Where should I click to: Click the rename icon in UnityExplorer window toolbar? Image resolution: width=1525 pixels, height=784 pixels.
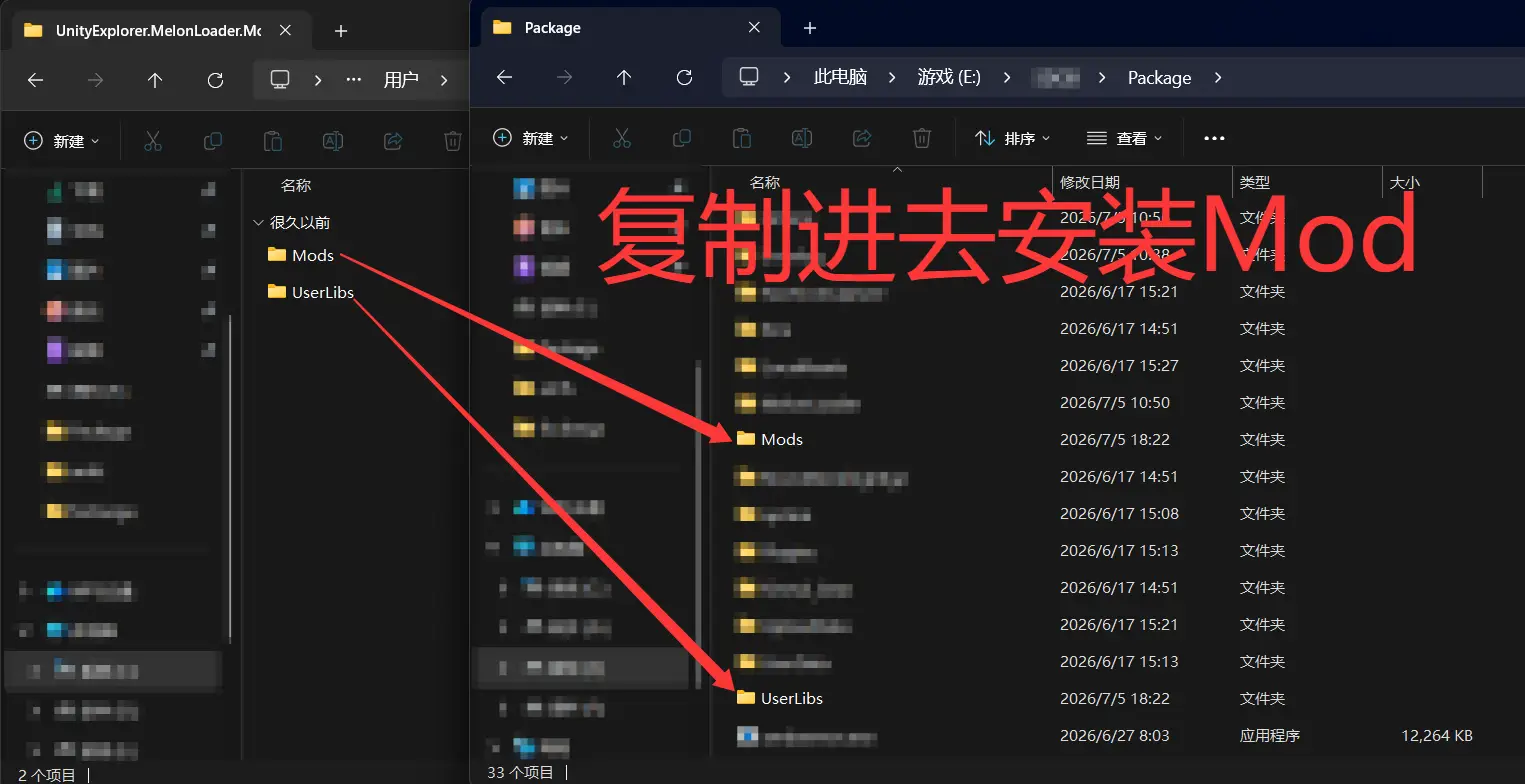(333, 141)
